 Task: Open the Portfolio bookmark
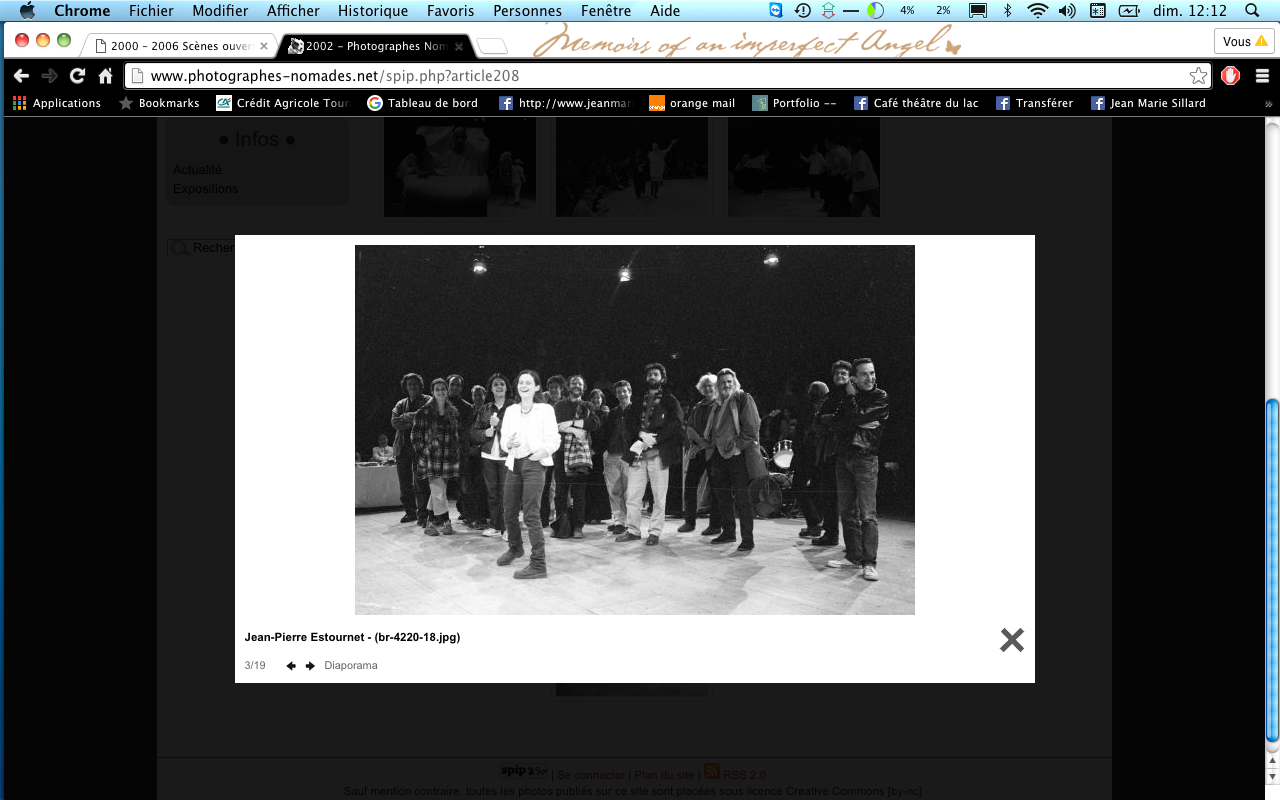pyautogui.click(x=795, y=103)
